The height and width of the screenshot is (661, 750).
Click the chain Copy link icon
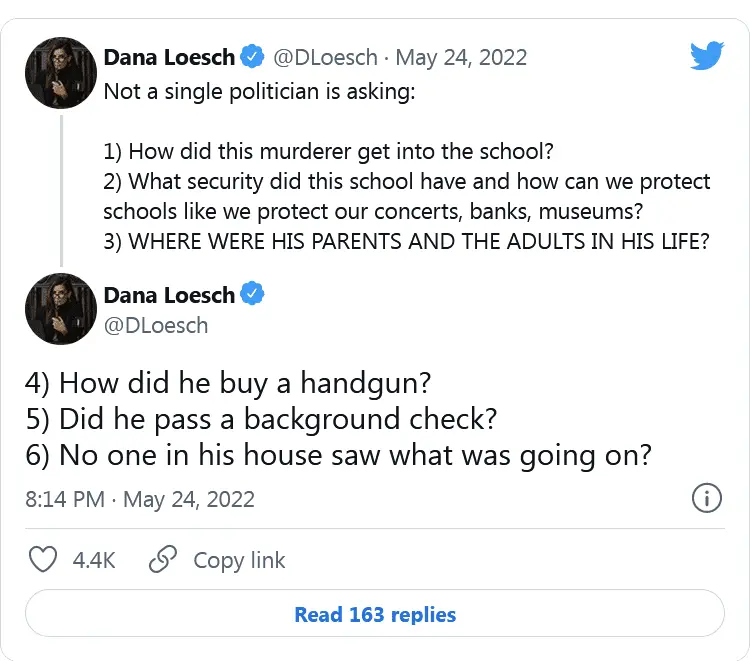point(162,559)
